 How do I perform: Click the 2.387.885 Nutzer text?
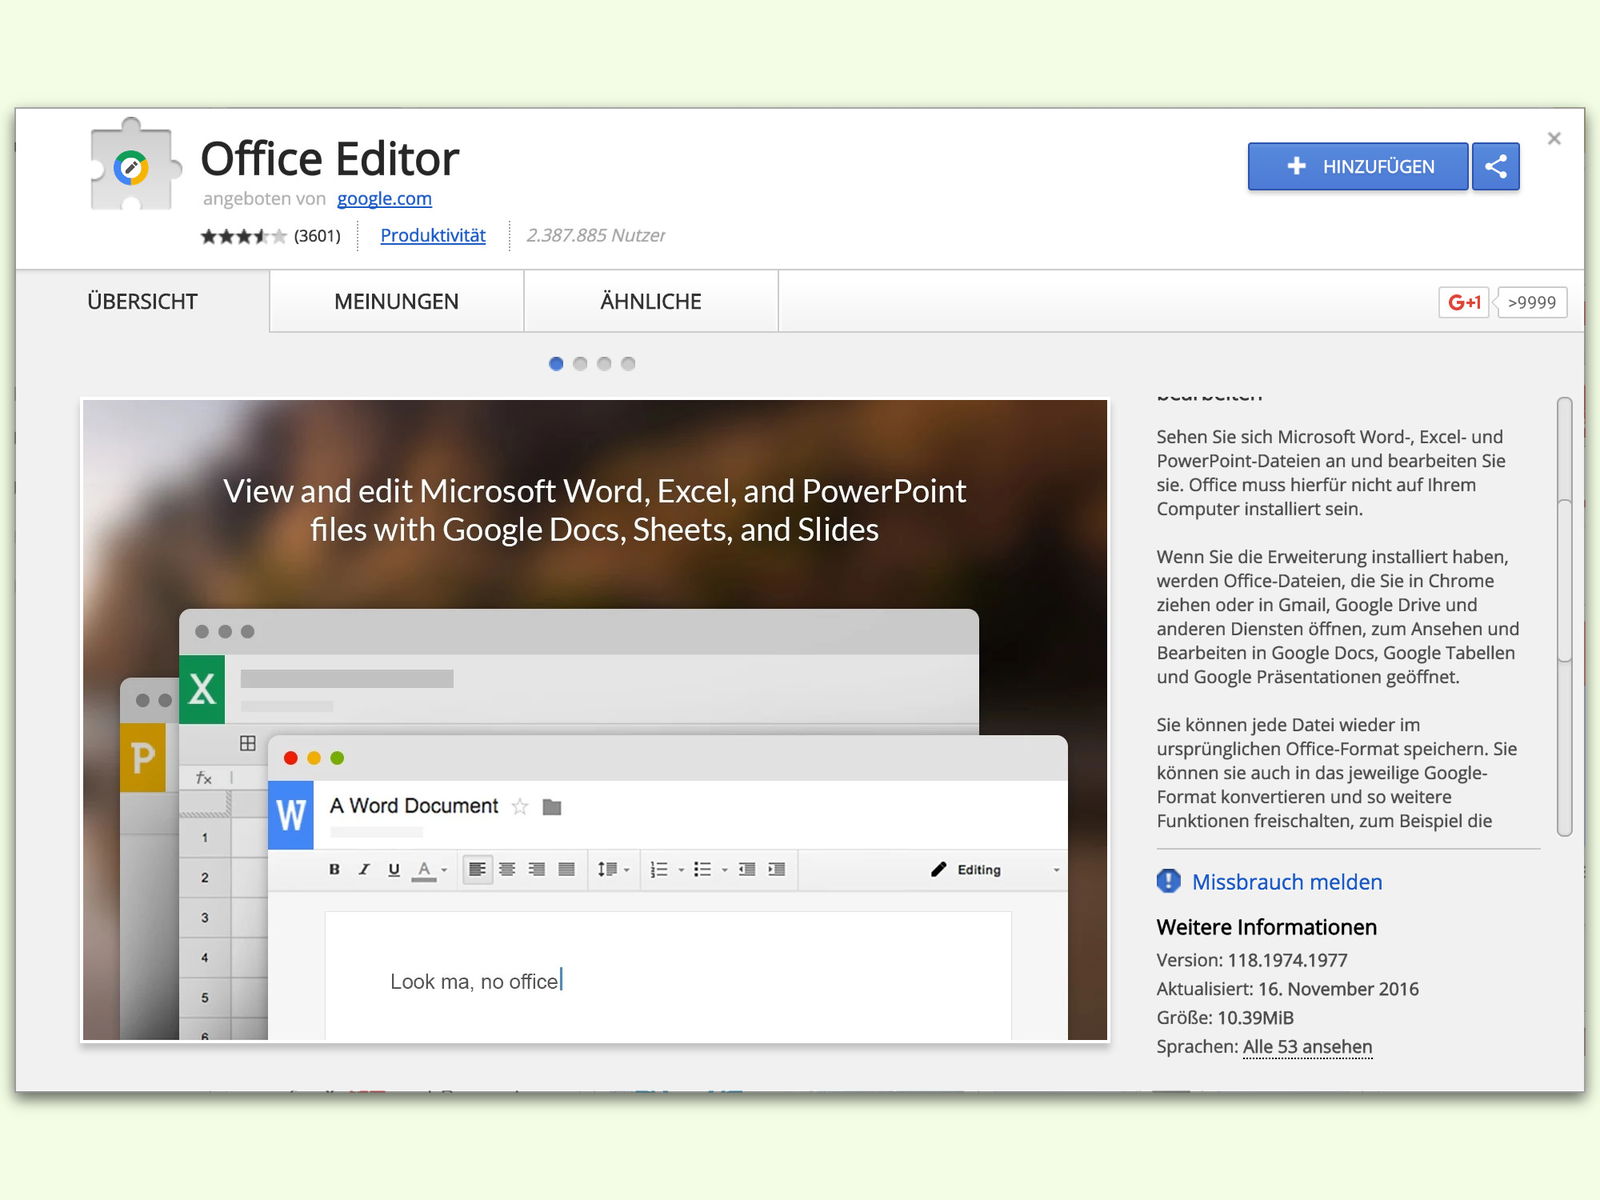point(596,235)
